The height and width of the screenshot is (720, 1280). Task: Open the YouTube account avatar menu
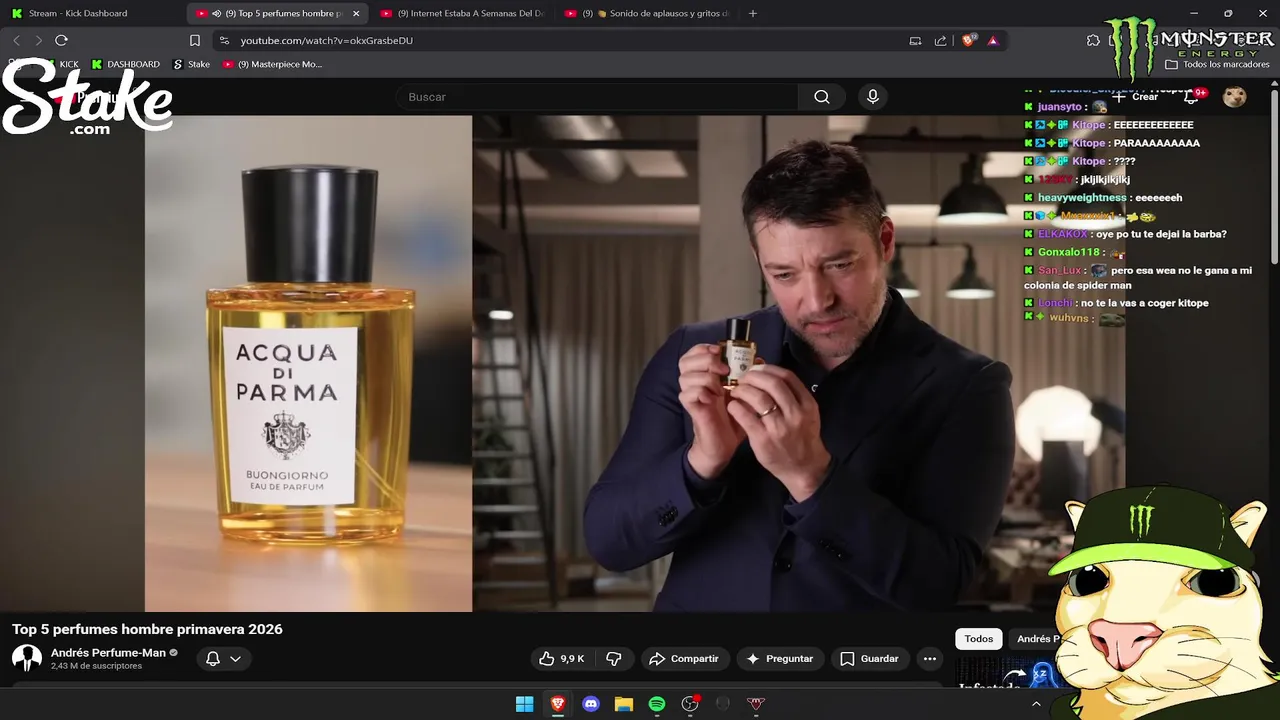tap(1235, 97)
